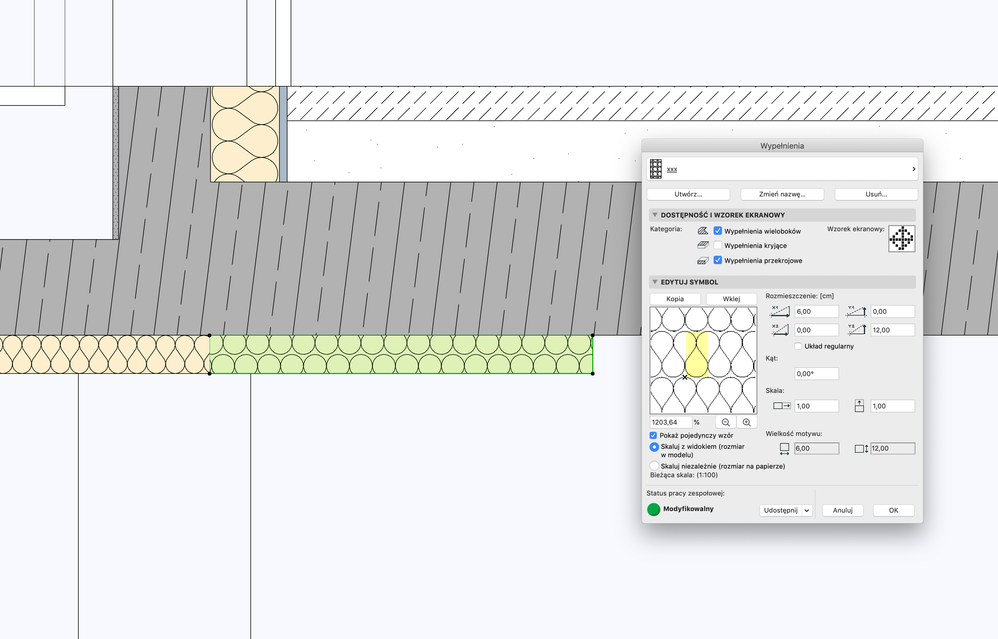The width and height of the screenshot is (998, 639).
Task: Enable the Układ regularny checkbox
Action: click(798, 346)
